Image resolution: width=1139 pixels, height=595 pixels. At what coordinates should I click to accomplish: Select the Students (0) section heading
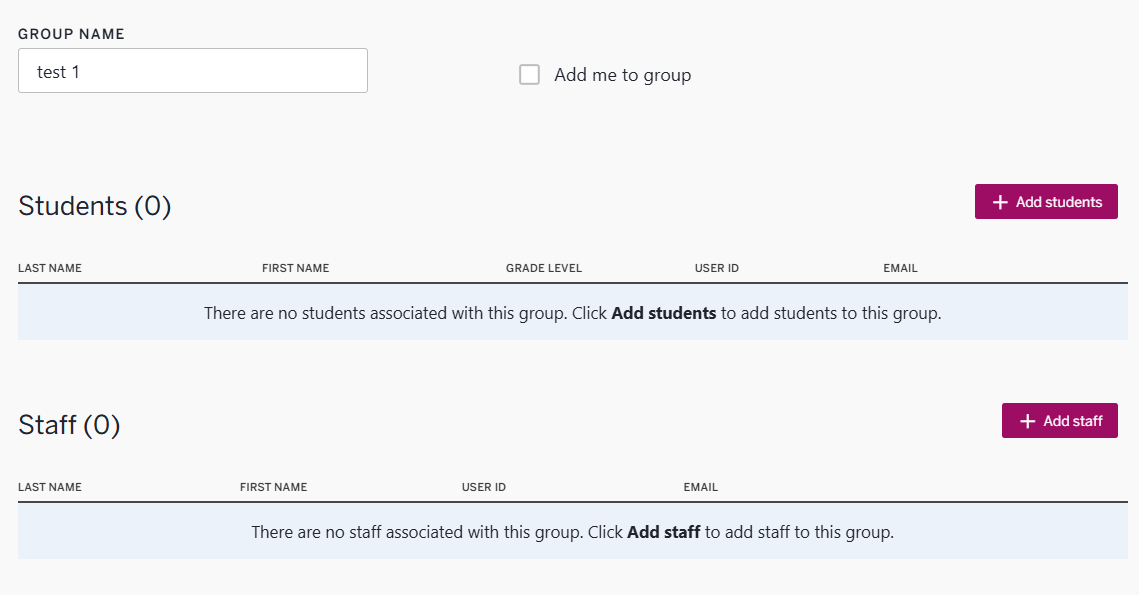coord(95,206)
